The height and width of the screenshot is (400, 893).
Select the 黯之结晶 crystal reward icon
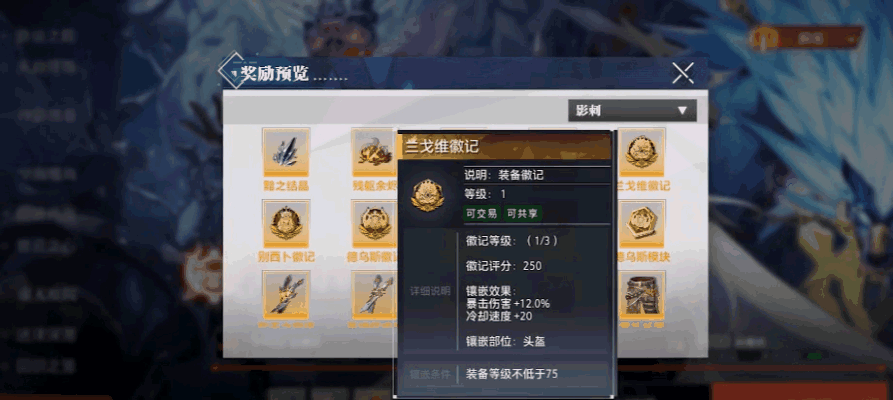point(286,152)
